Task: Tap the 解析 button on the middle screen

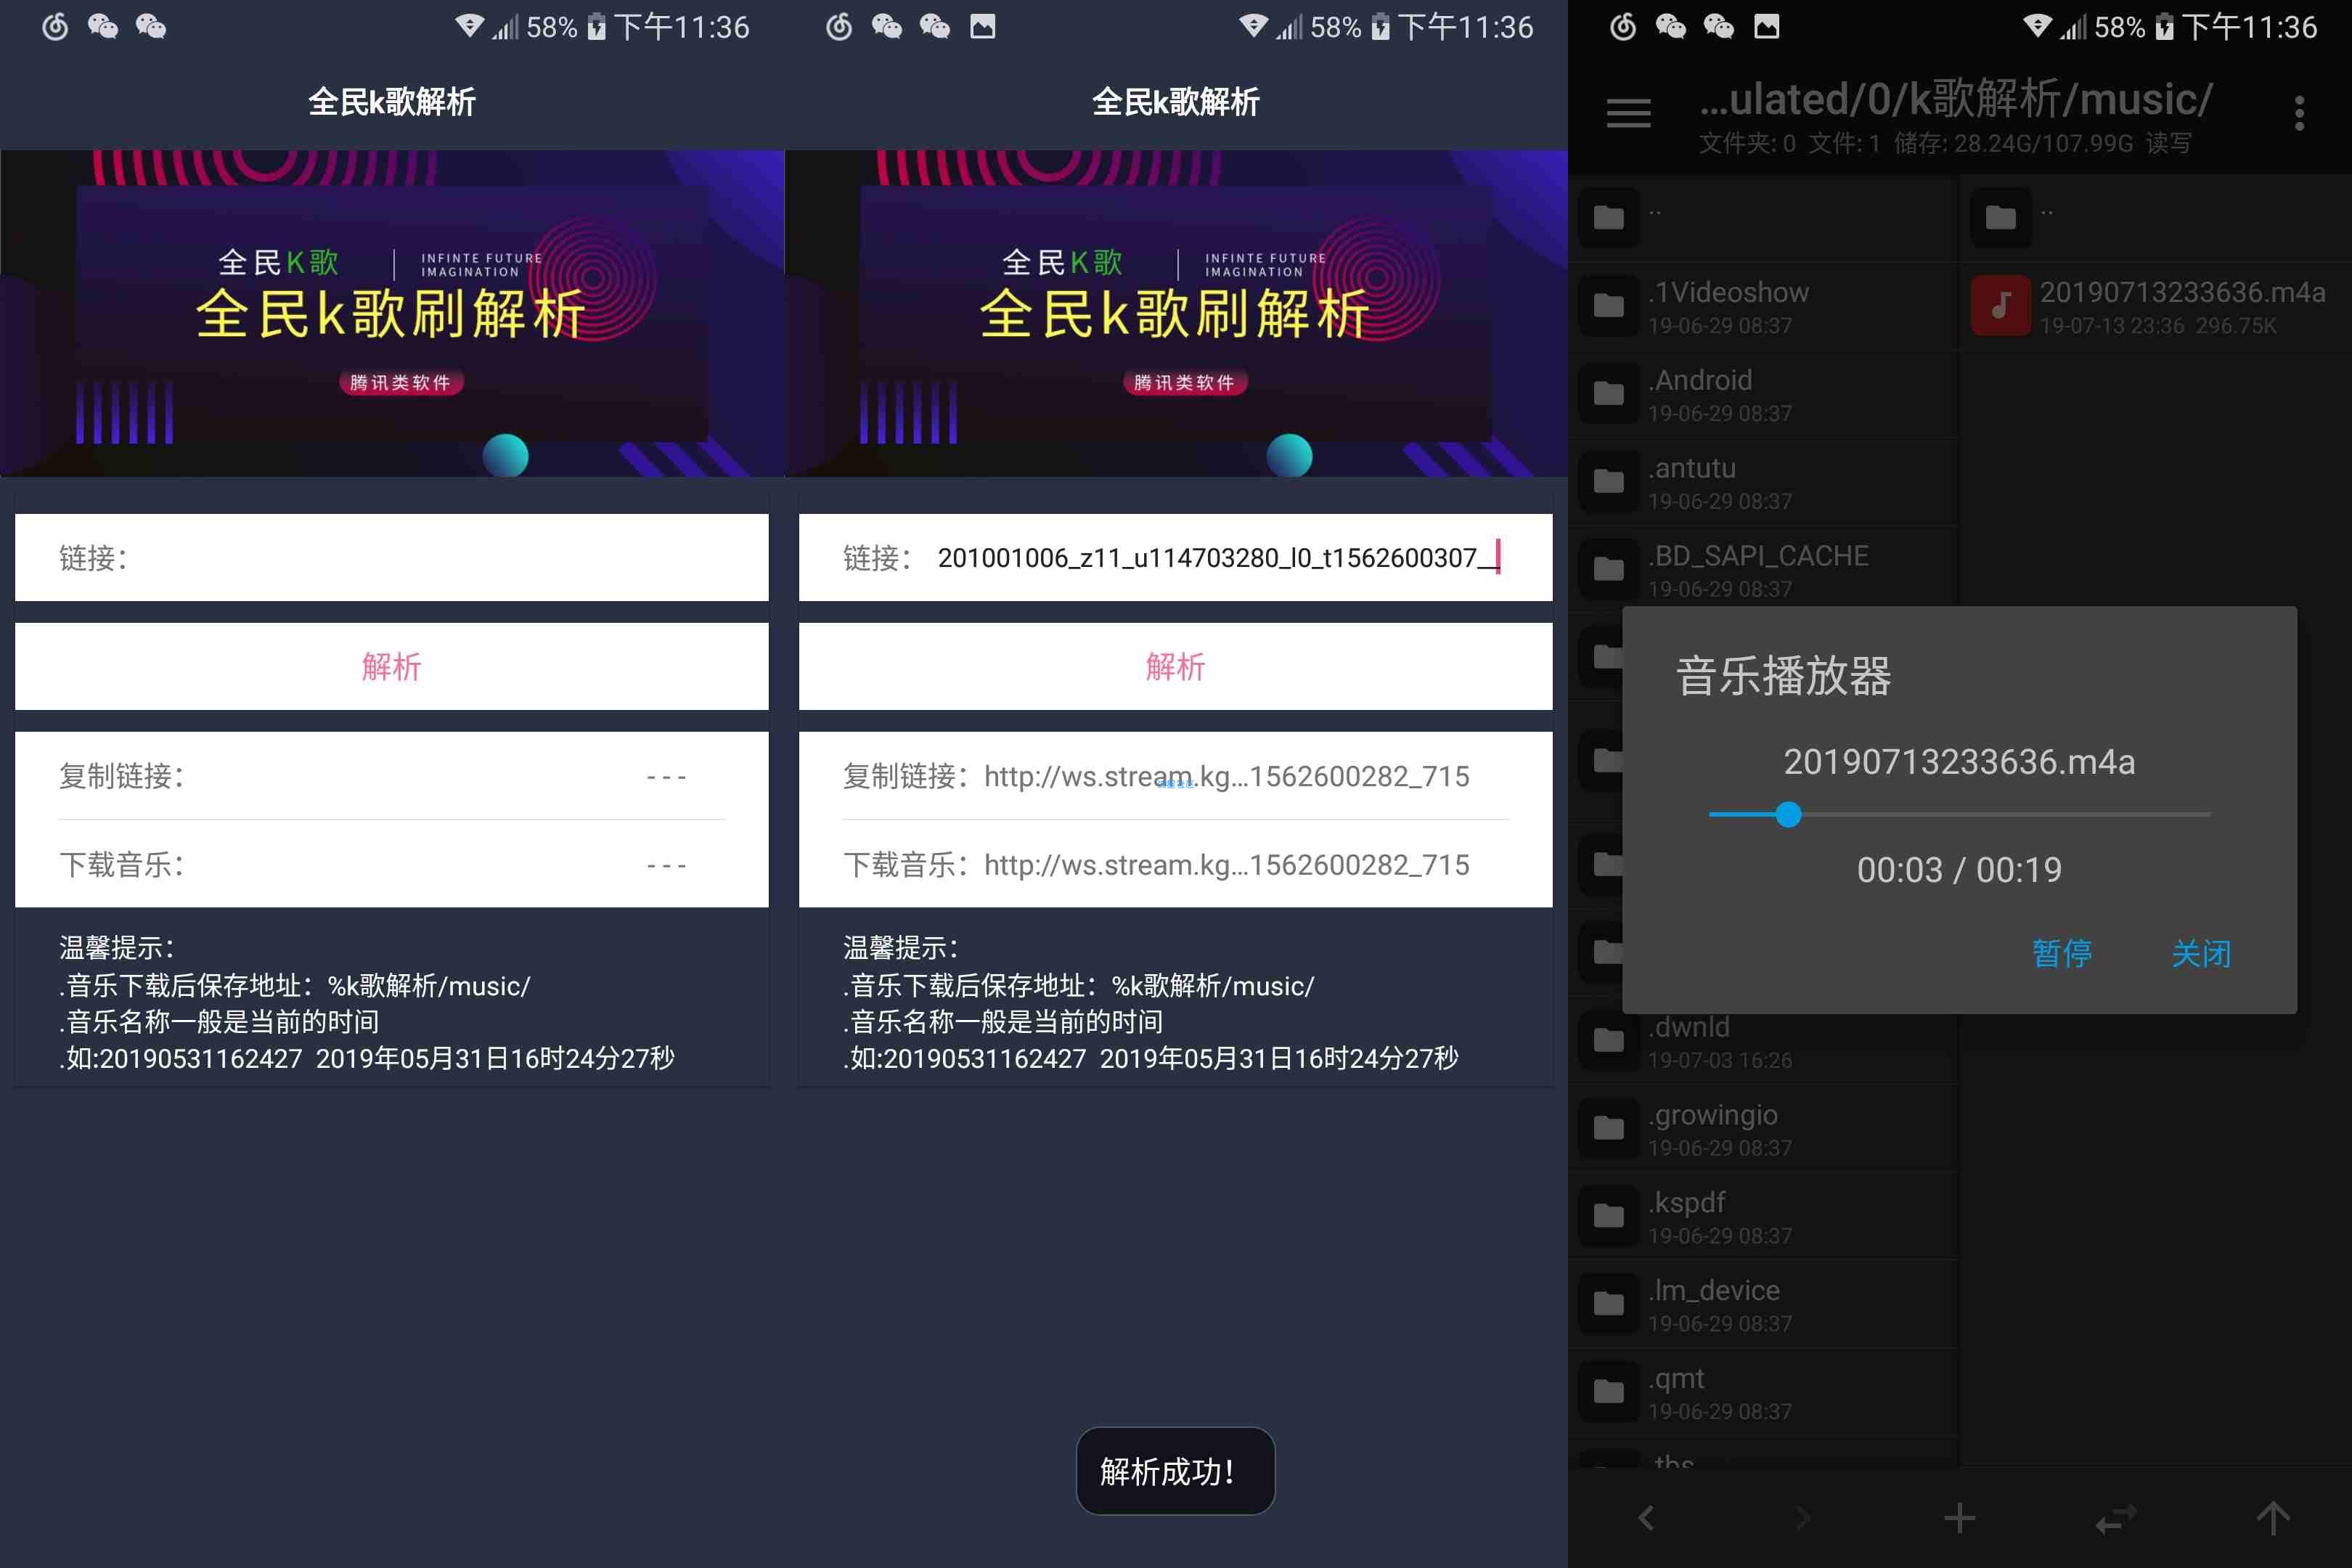Action: [1175, 666]
